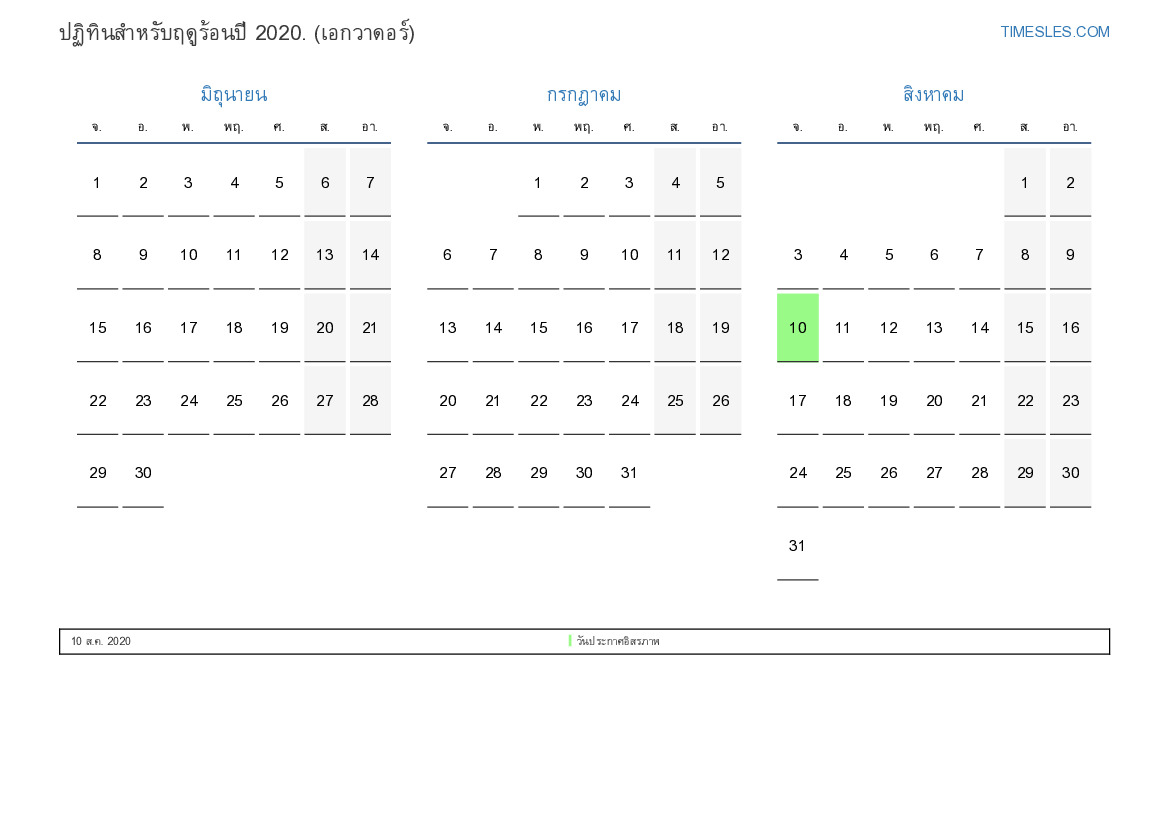Click the green holiday legend marker
Image resolution: width=1169 pixels, height=827 pixels.
tap(570, 641)
